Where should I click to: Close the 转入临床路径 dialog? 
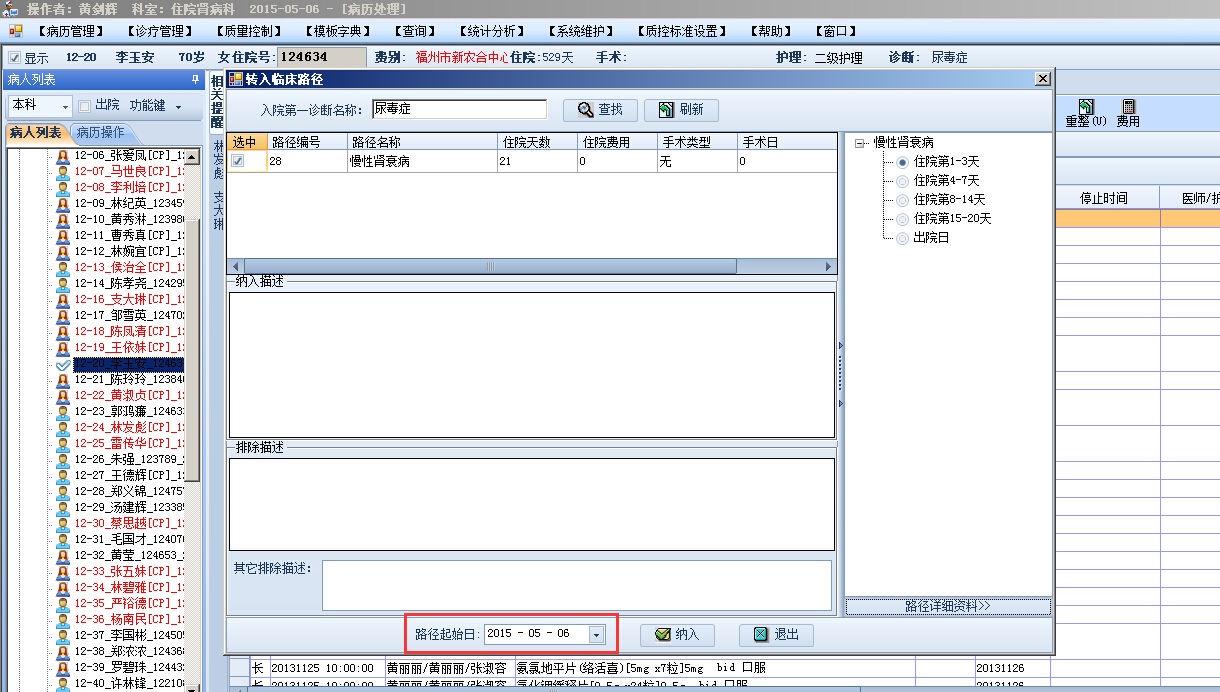(1042, 78)
